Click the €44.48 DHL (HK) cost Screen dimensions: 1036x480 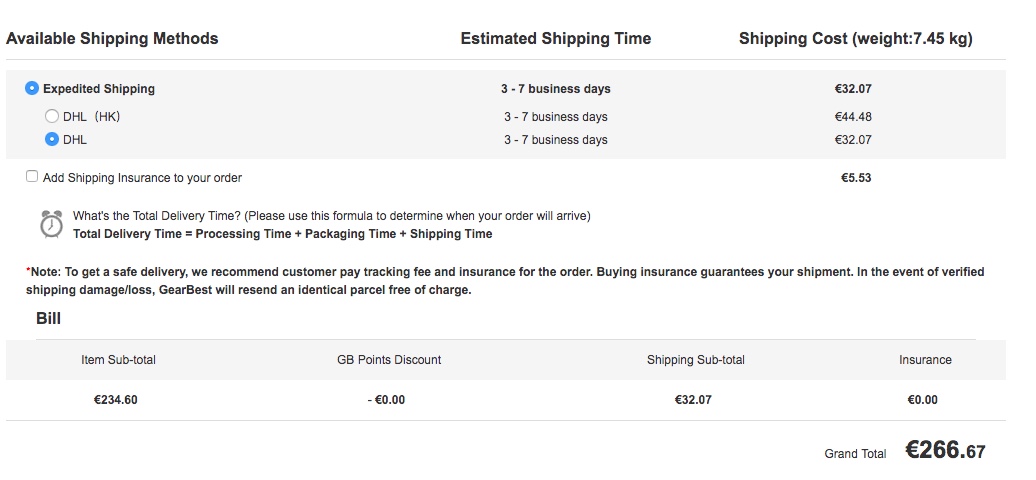pos(853,116)
